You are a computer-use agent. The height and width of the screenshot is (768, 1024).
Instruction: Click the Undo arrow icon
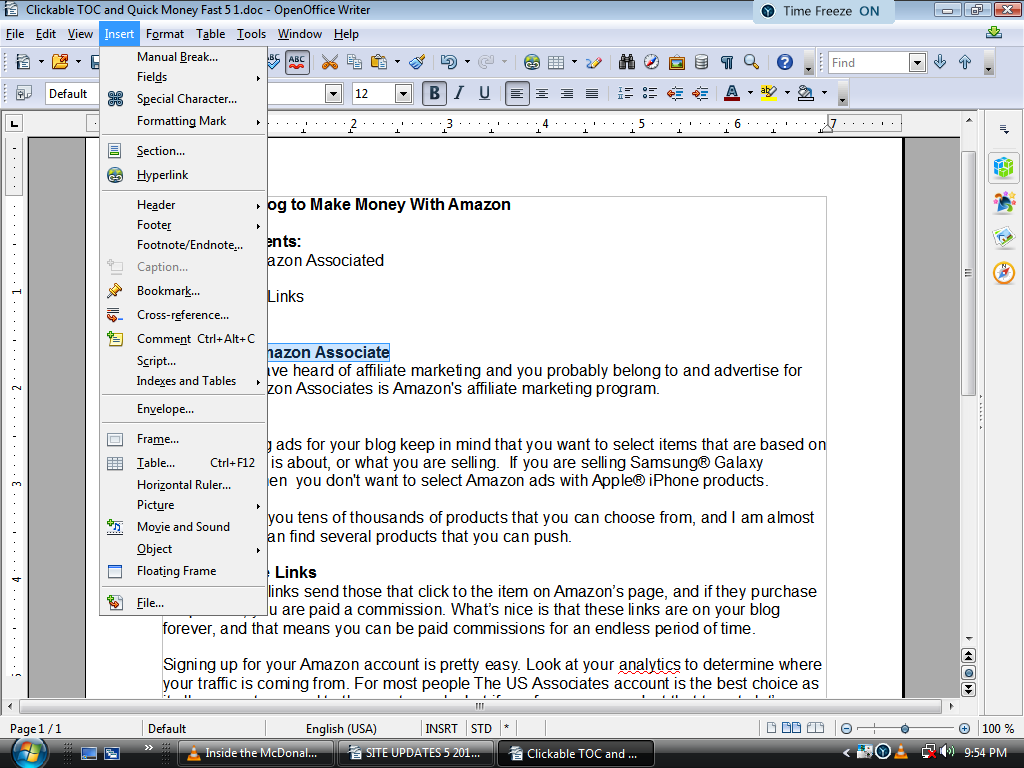pos(449,62)
